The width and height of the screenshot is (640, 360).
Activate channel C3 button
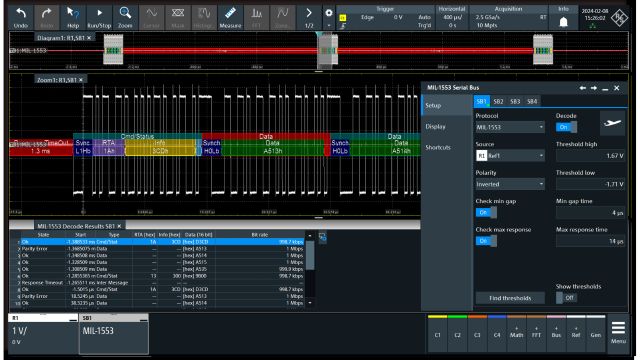tap(477, 333)
